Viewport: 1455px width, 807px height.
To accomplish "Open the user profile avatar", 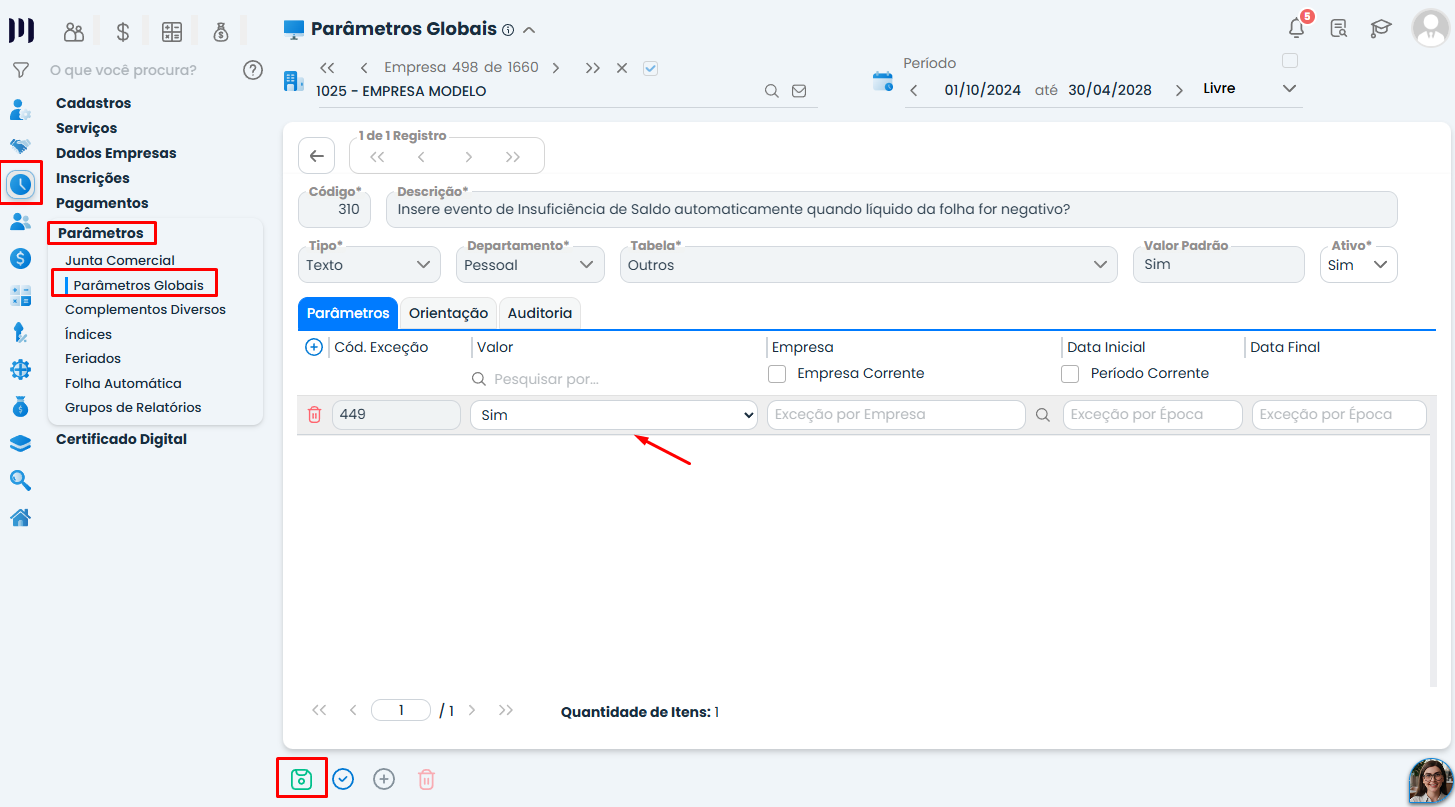I will tap(1430, 27).
